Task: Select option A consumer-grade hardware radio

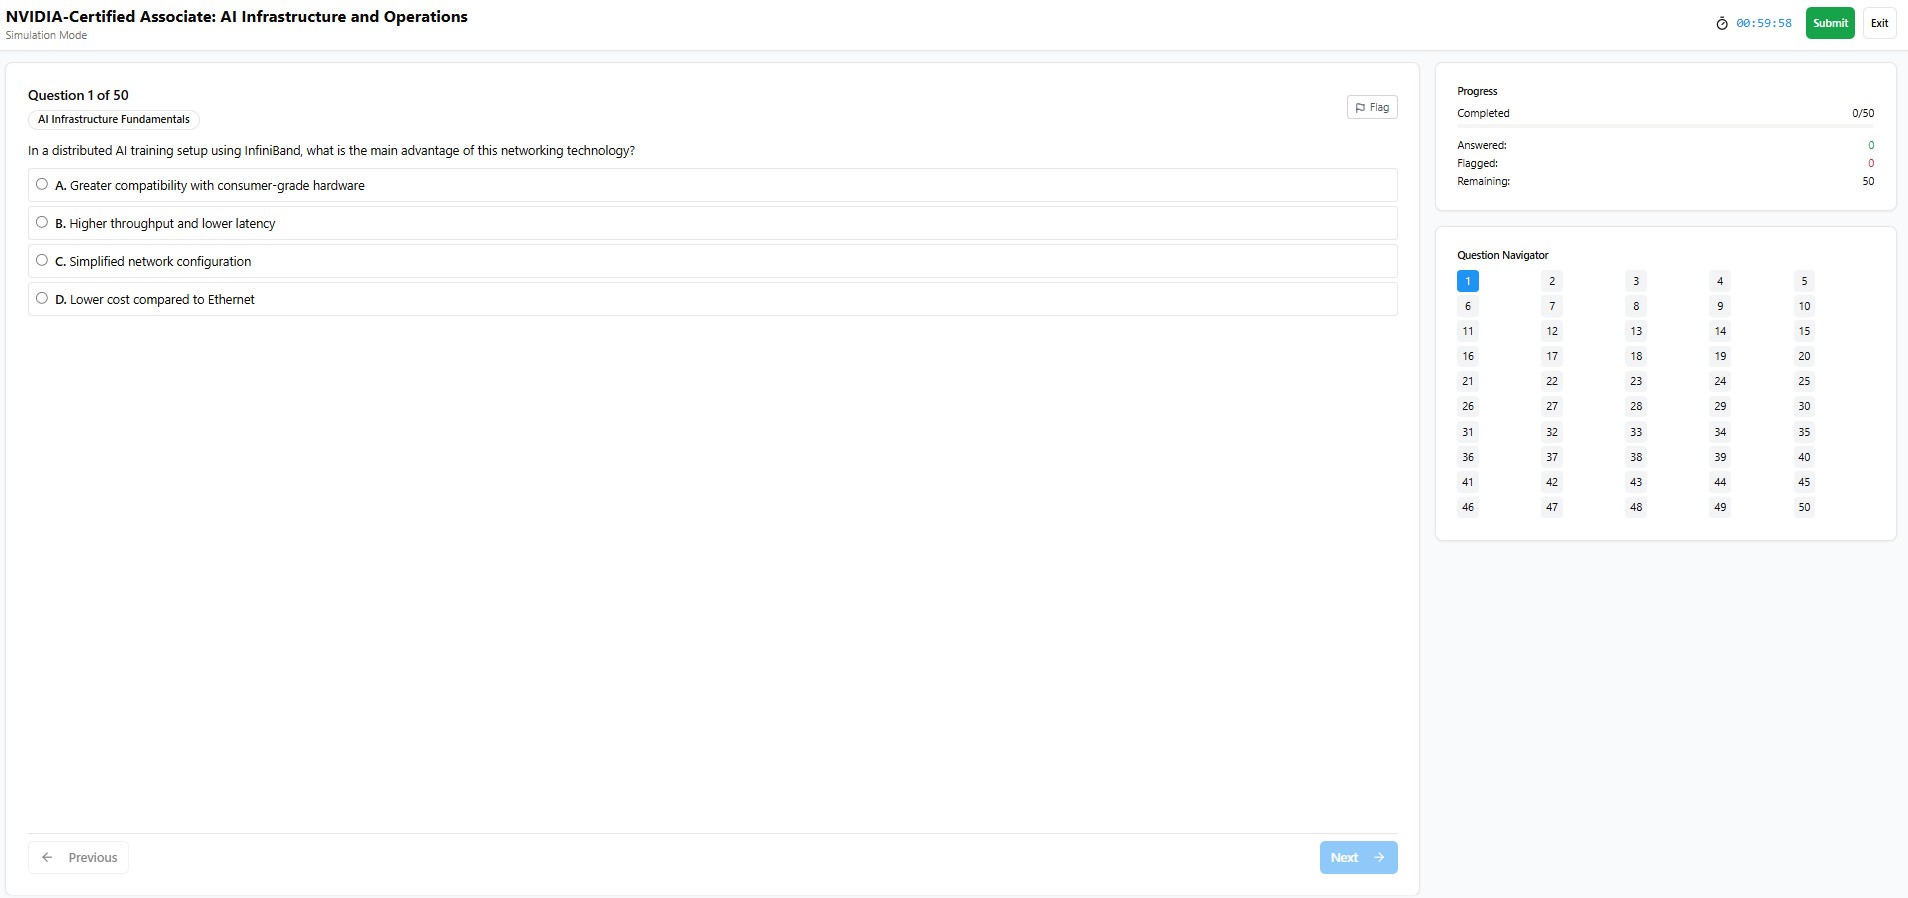Action: tap(42, 184)
